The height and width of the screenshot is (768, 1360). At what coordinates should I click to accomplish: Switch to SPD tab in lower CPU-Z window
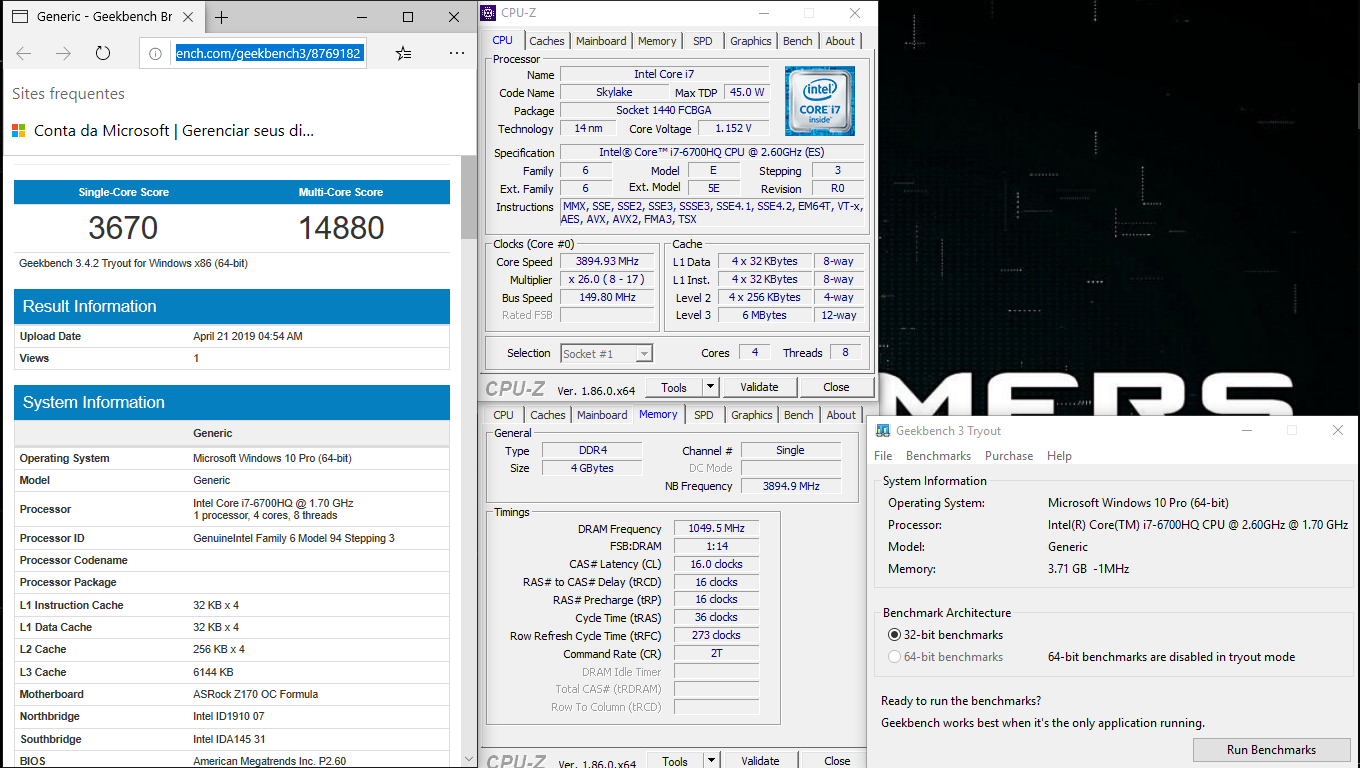click(x=704, y=415)
